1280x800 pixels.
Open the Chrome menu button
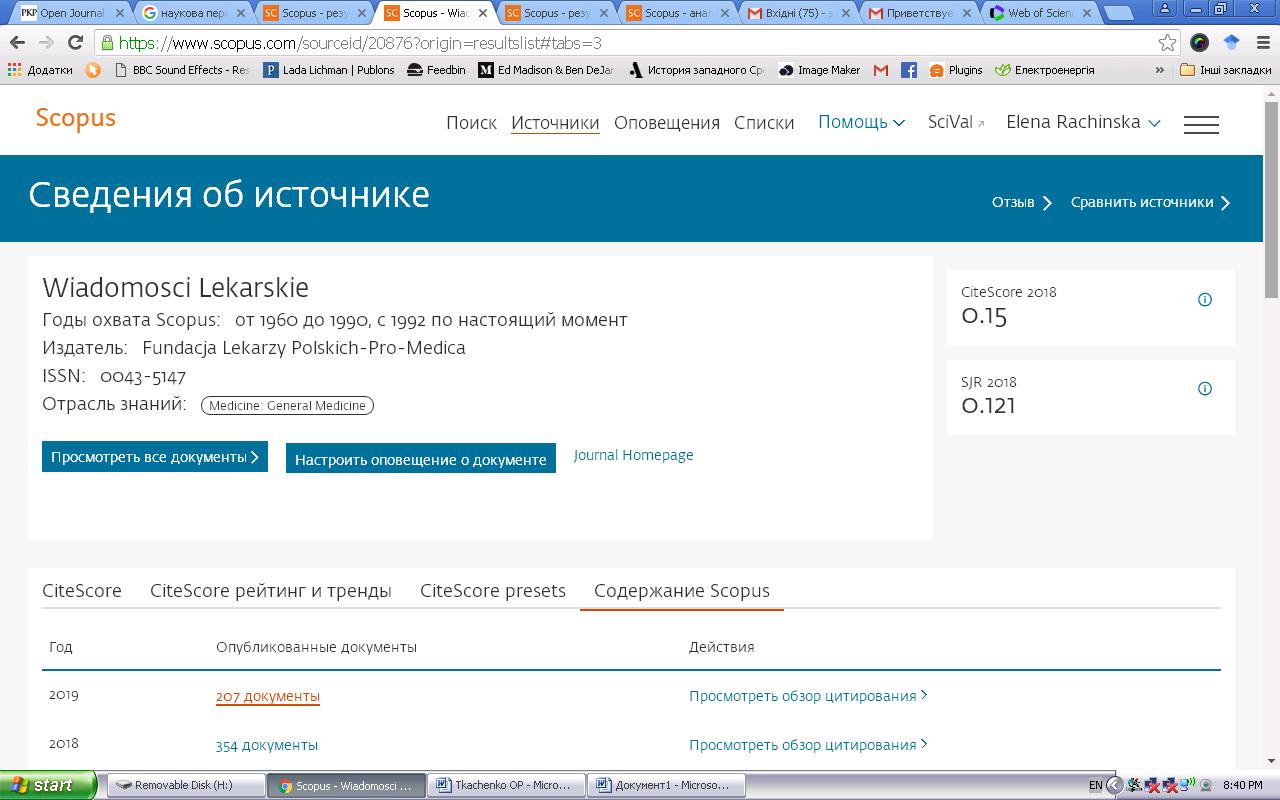[1261, 43]
